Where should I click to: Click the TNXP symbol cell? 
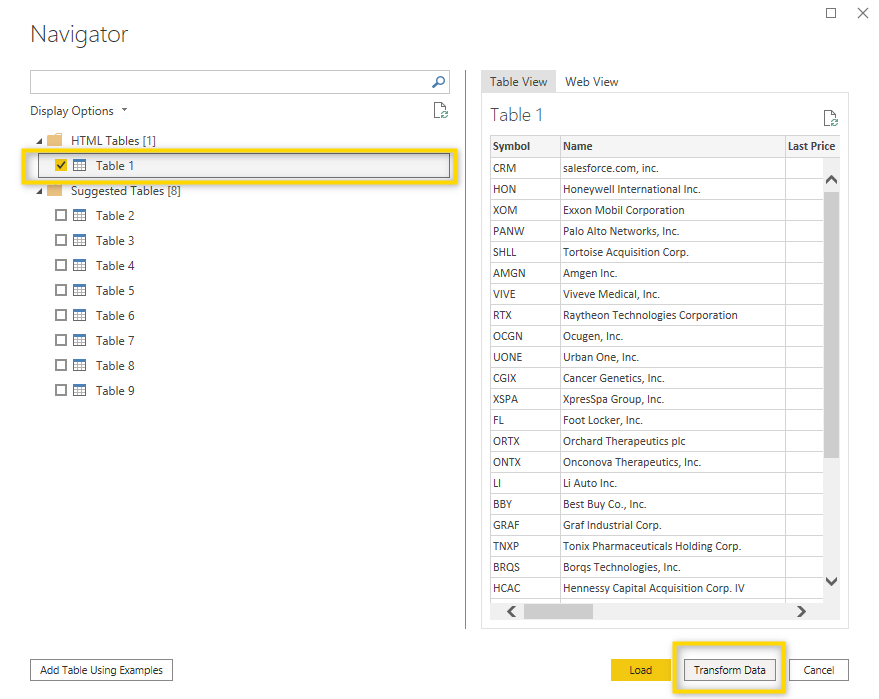coord(525,546)
